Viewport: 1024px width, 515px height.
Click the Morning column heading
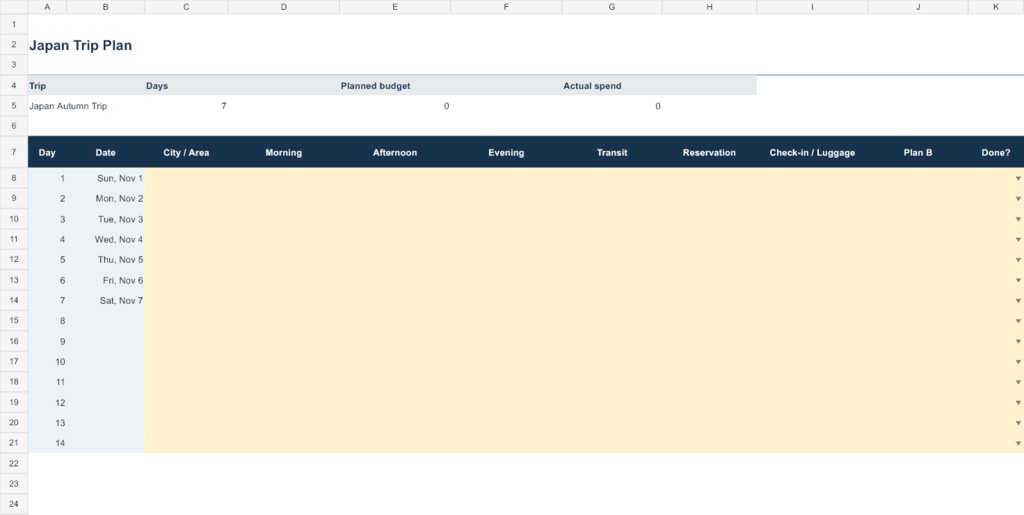click(283, 153)
